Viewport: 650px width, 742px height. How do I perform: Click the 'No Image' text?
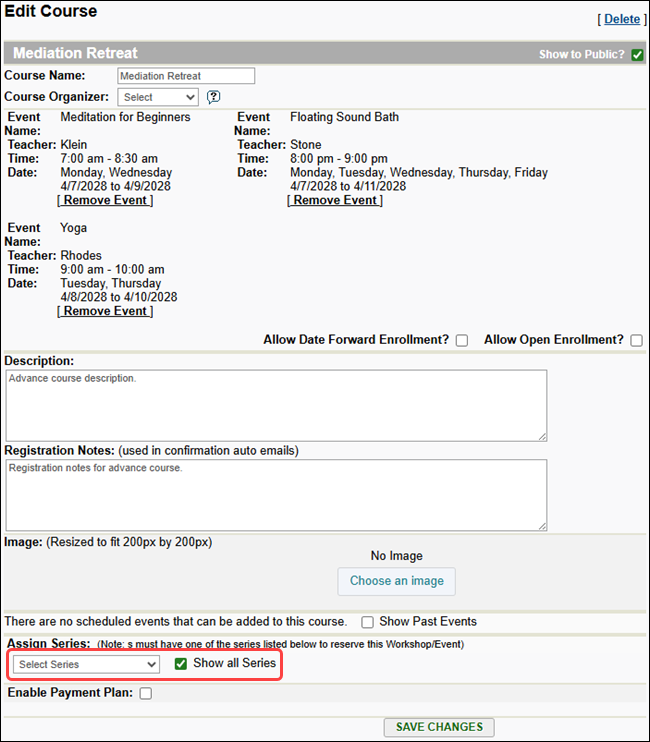396,556
